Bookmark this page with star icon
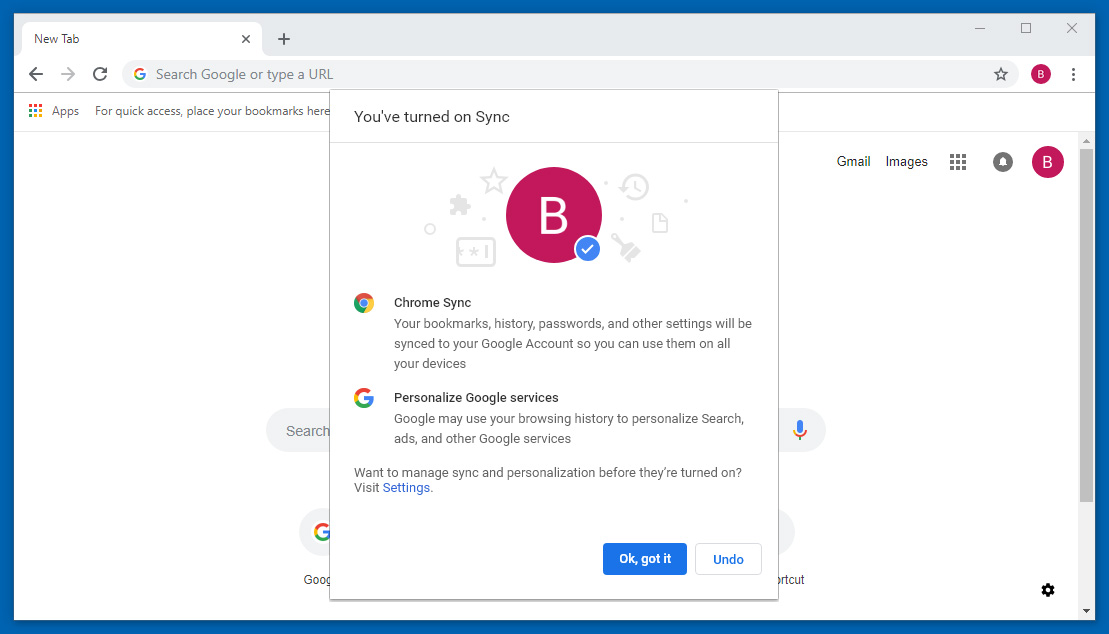The image size is (1109, 634). [x=1001, y=74]
